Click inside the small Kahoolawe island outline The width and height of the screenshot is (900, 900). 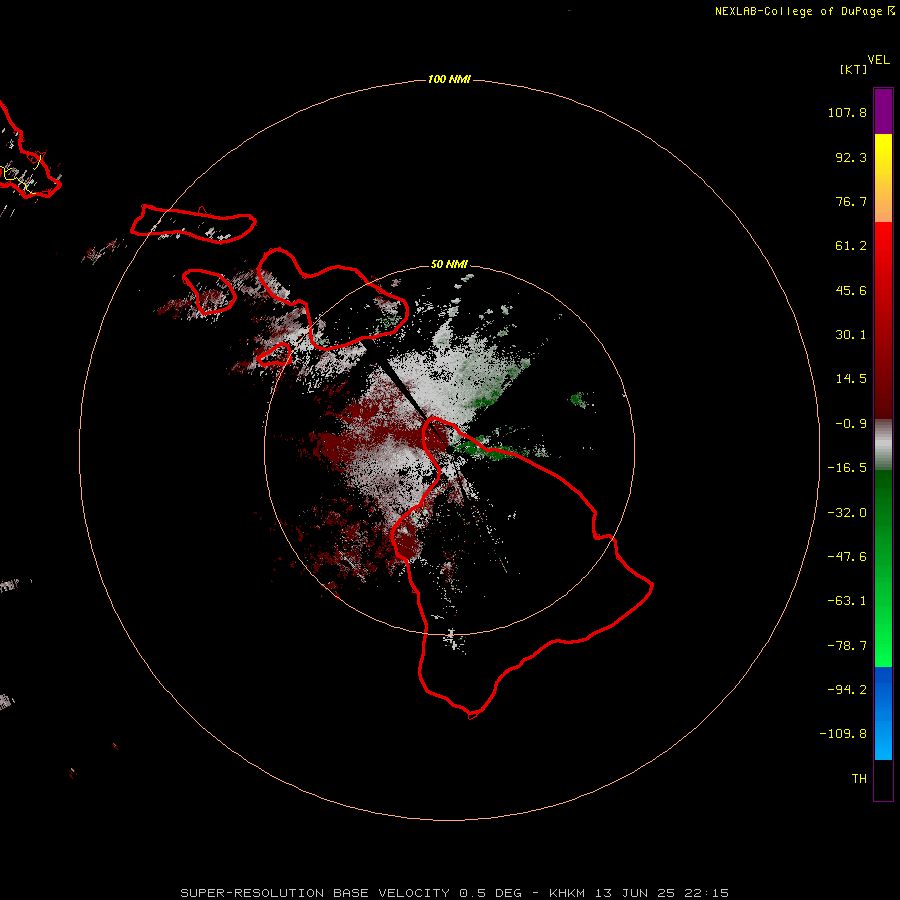[x=274, y=355]
